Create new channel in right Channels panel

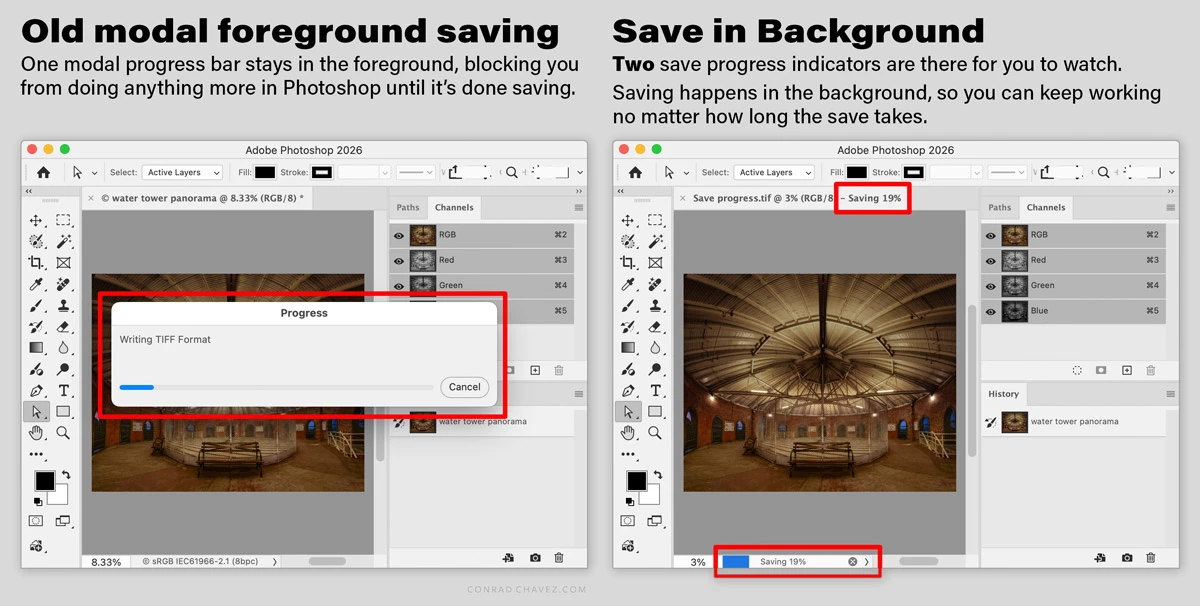(x=1127, y=370)
